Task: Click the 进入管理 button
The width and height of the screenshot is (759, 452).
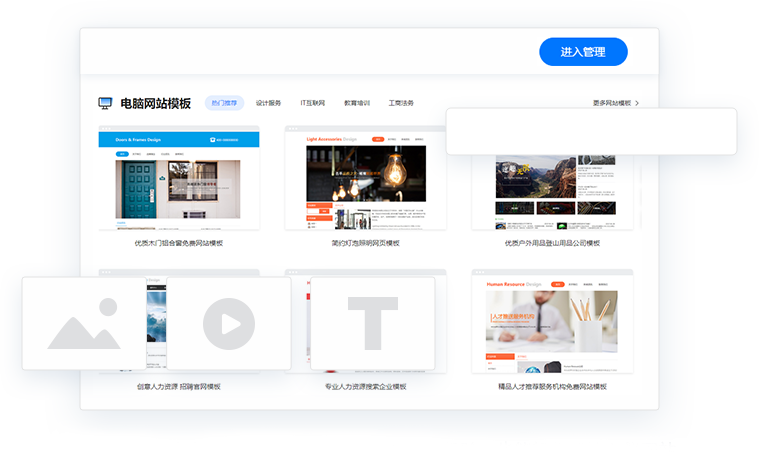Action: [x=583, y=52]
